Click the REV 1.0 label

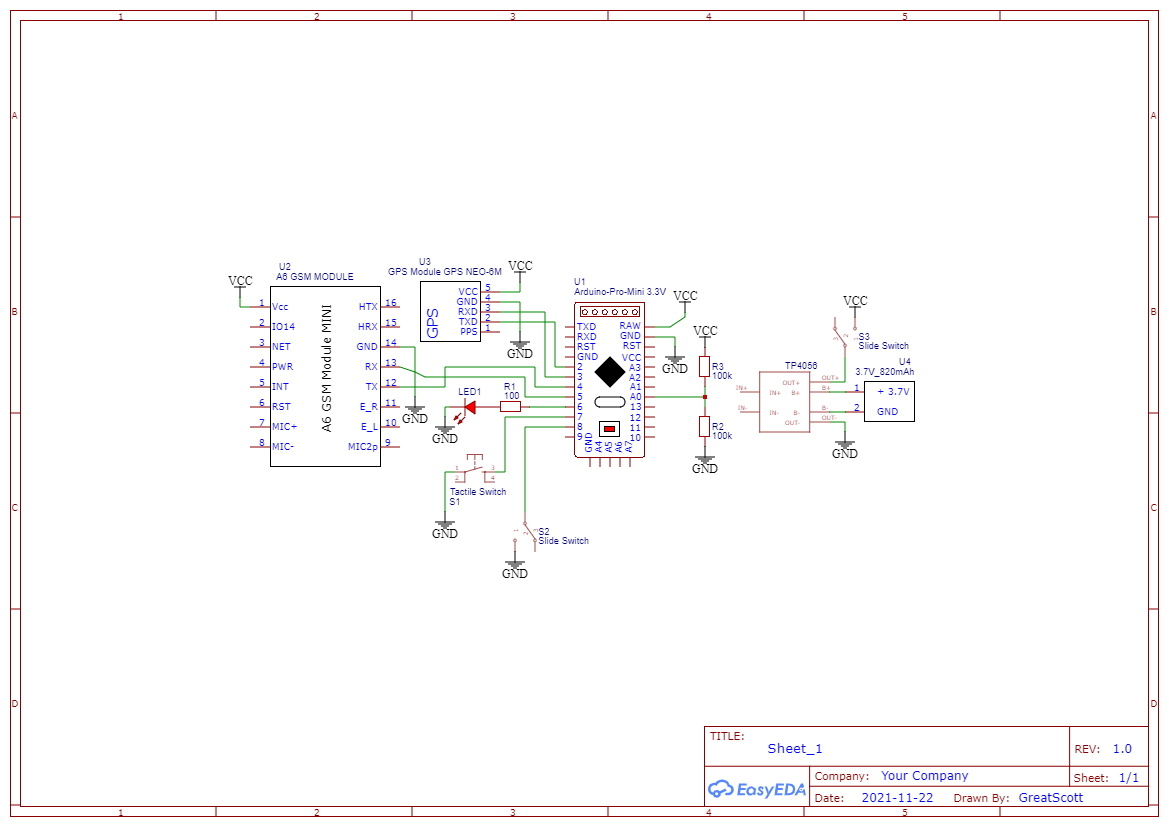point(1107,748)
